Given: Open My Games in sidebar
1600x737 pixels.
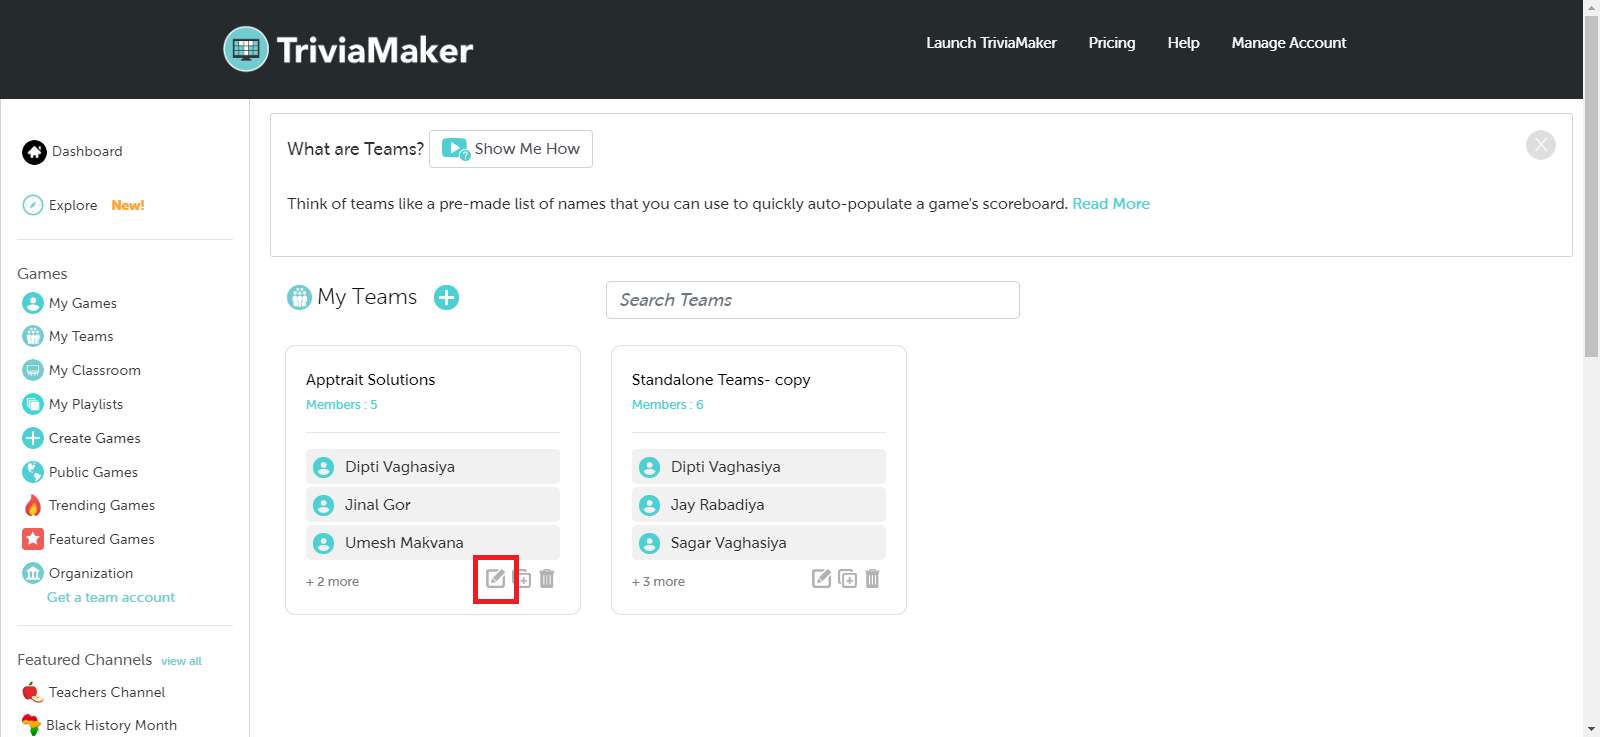Looking at the screenshot, I should coord(82,303).
